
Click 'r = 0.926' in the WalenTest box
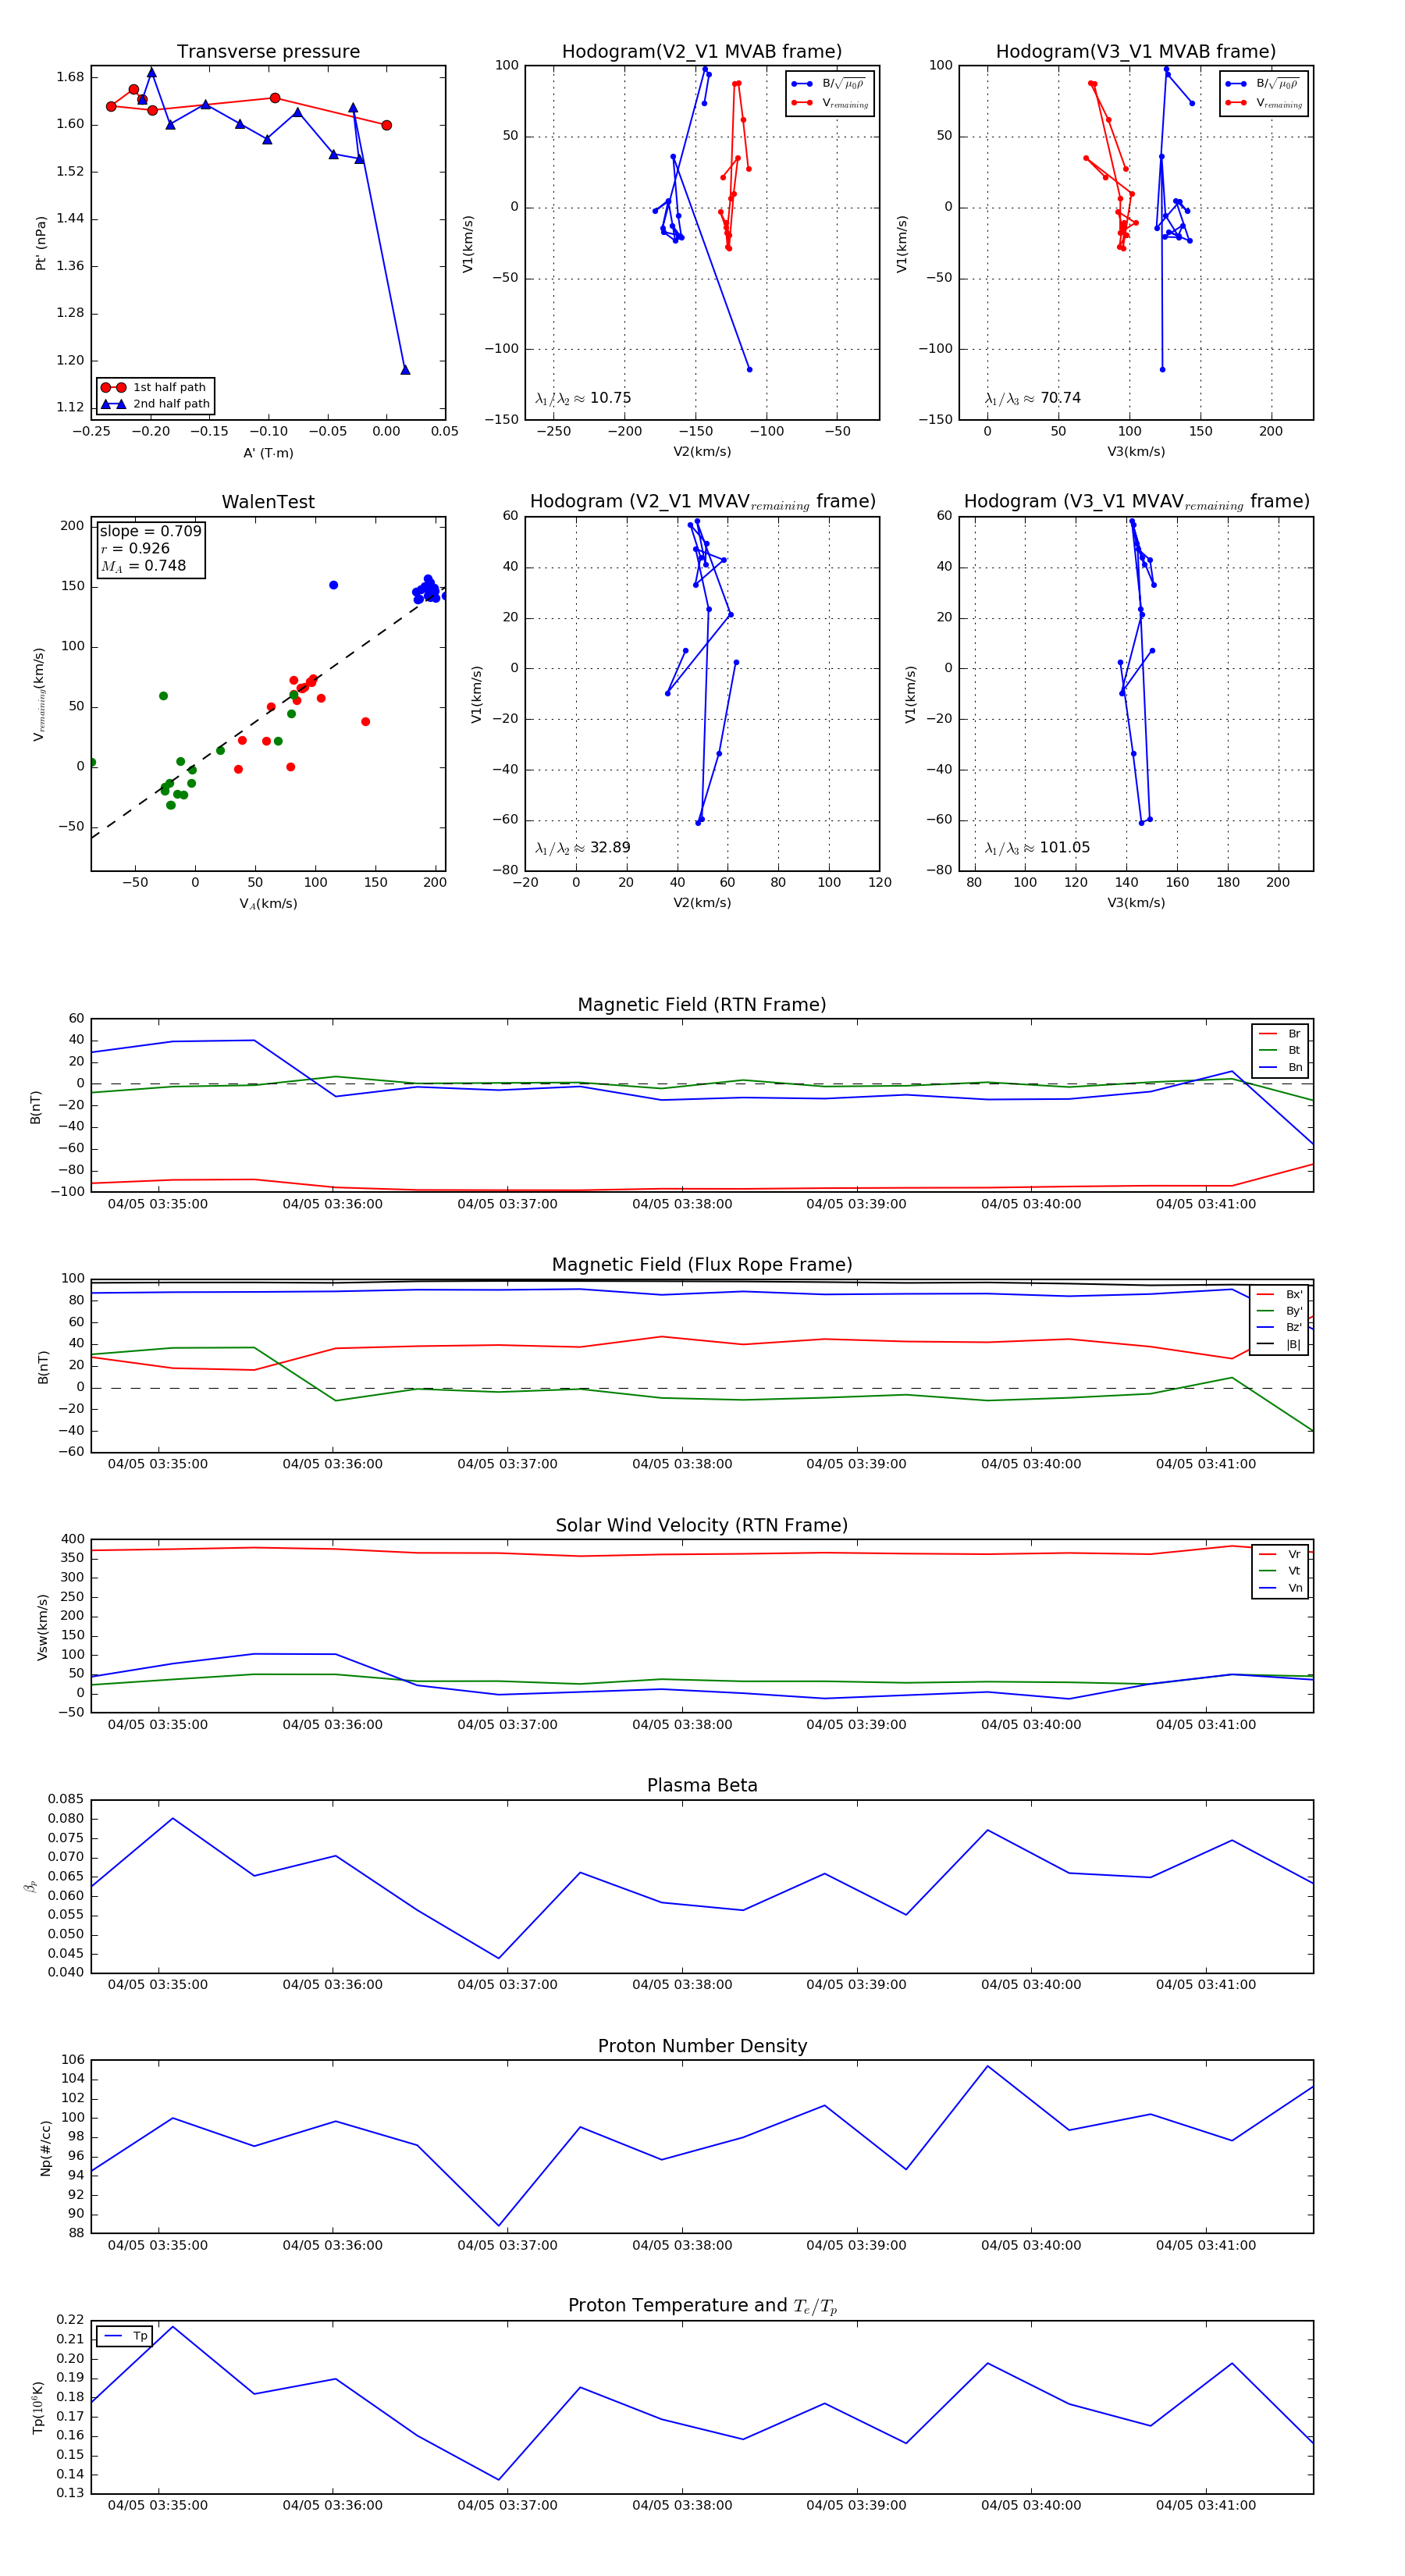coord(135,549)
